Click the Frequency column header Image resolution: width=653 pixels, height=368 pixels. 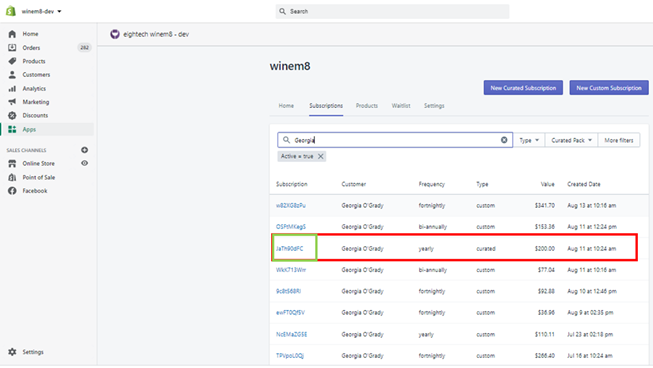pos(431,184)
